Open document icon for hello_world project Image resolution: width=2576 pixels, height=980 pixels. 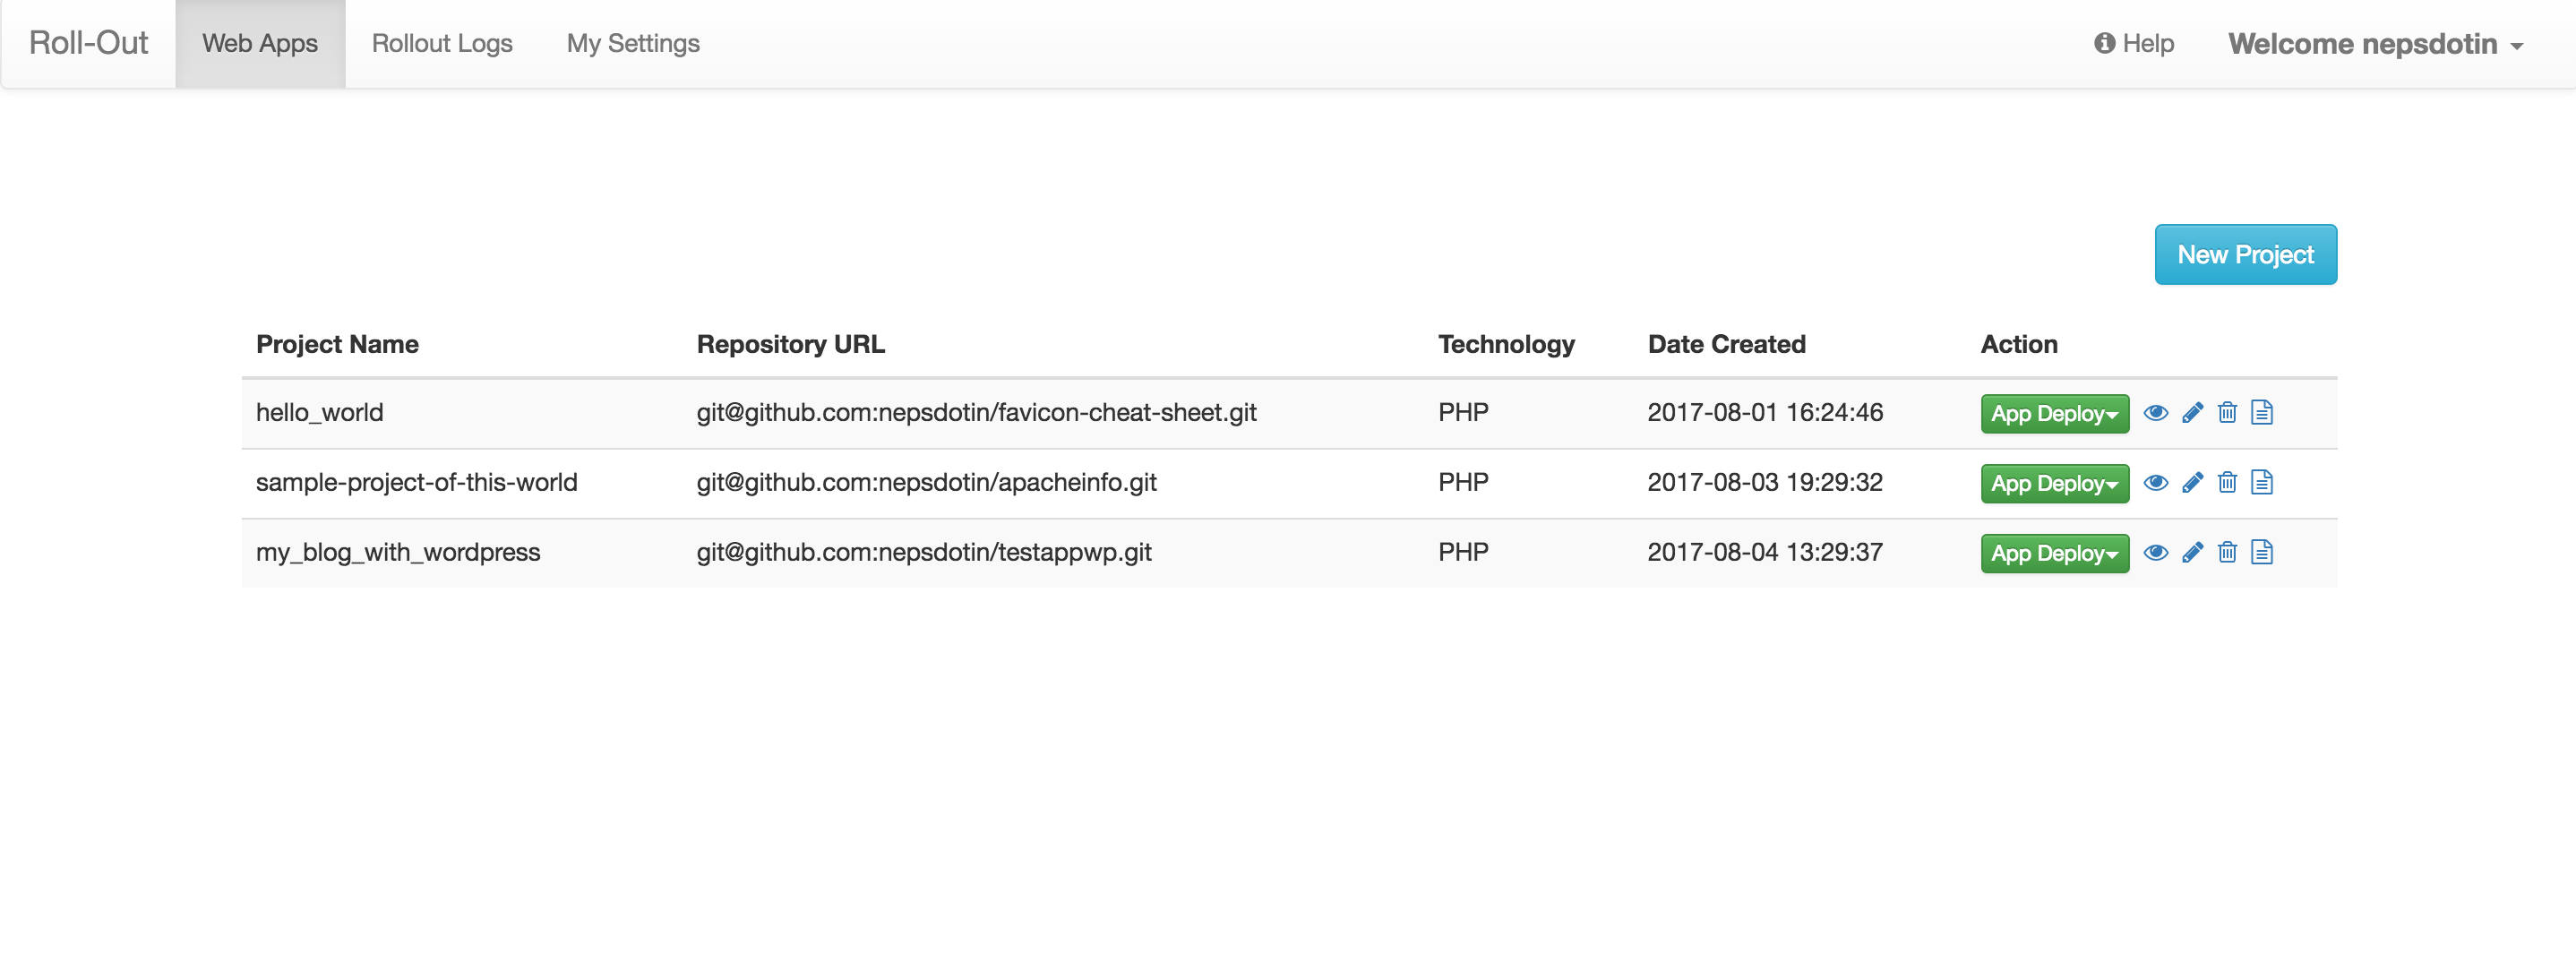pyautogui.click(x=2262, y=413)
